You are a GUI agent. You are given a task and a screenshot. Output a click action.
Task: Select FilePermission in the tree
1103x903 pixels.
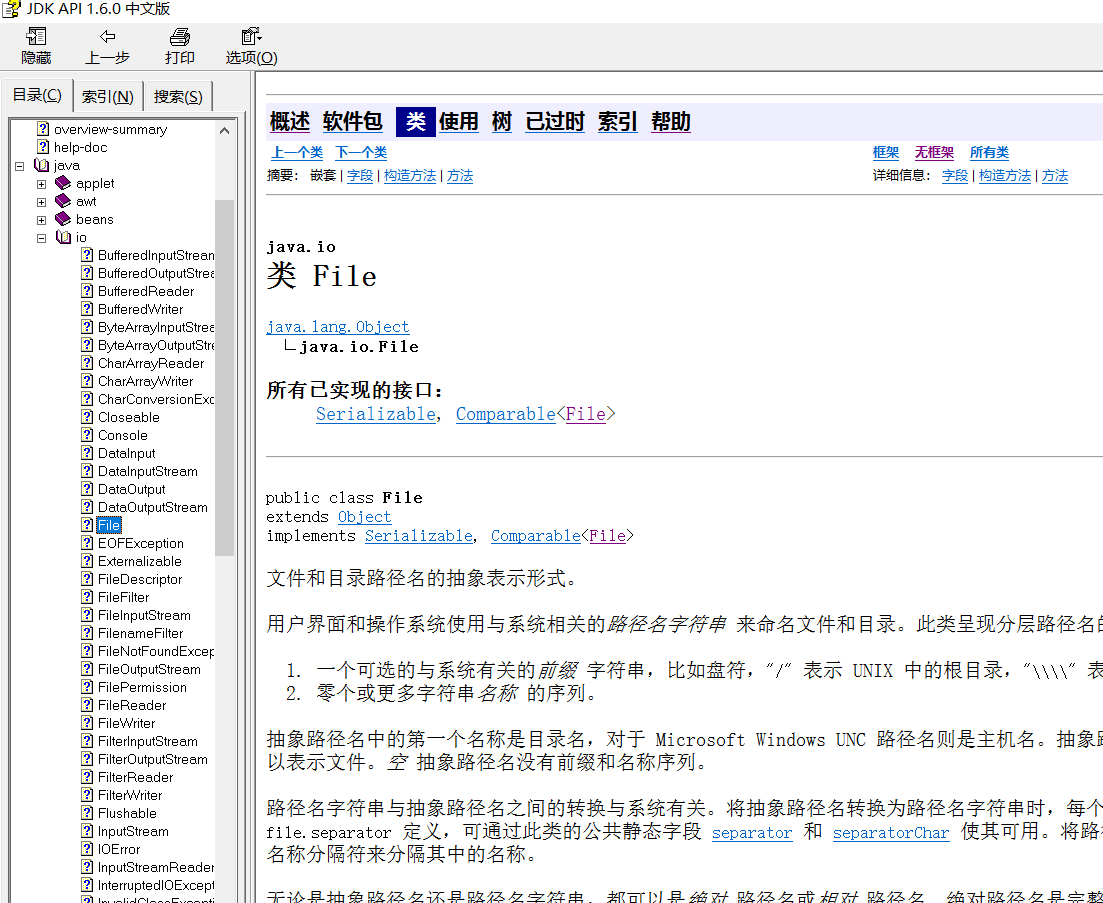[142, 687]
